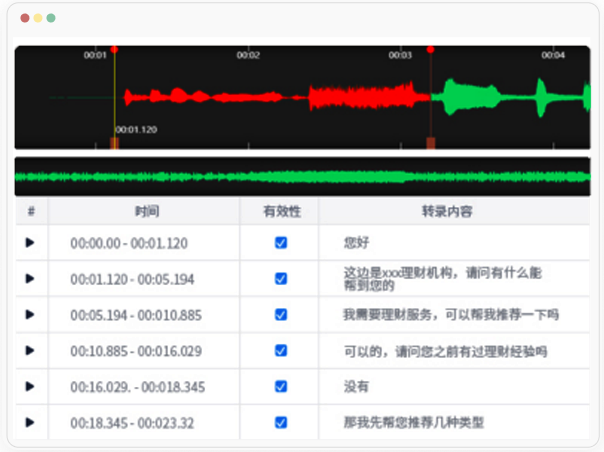
Task: Click the red close window button
Action: click(25, 18)
